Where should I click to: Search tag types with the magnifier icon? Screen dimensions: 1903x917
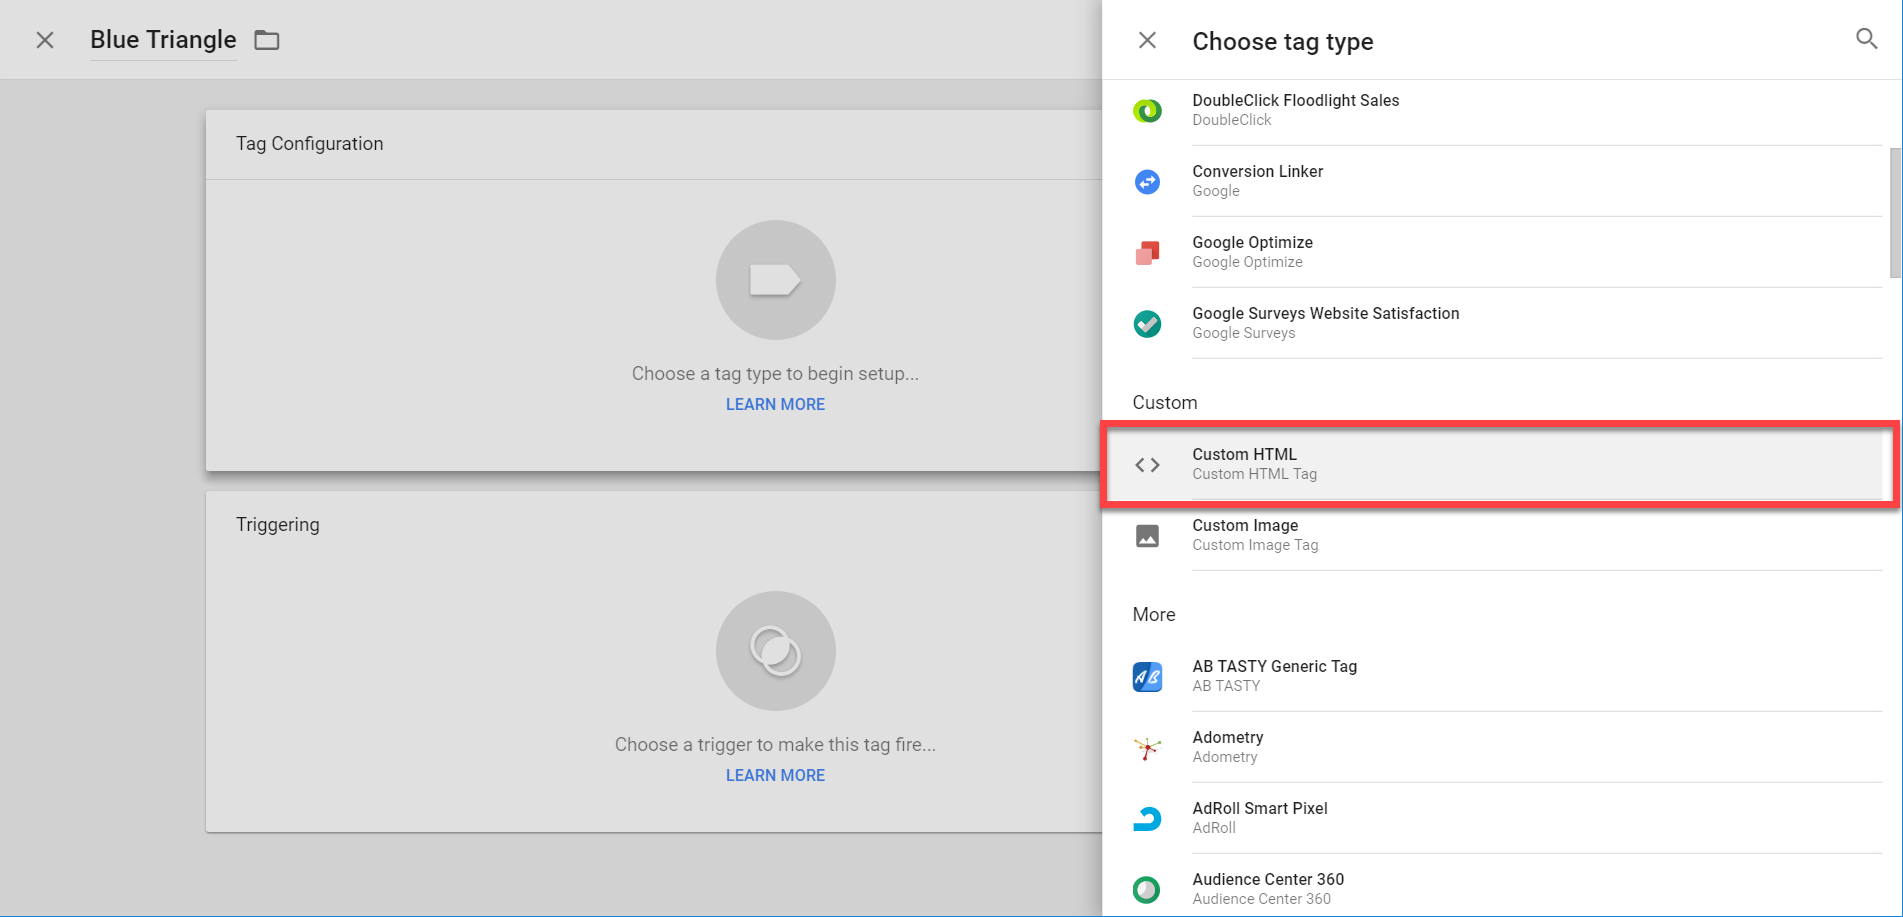[1866, 39]
